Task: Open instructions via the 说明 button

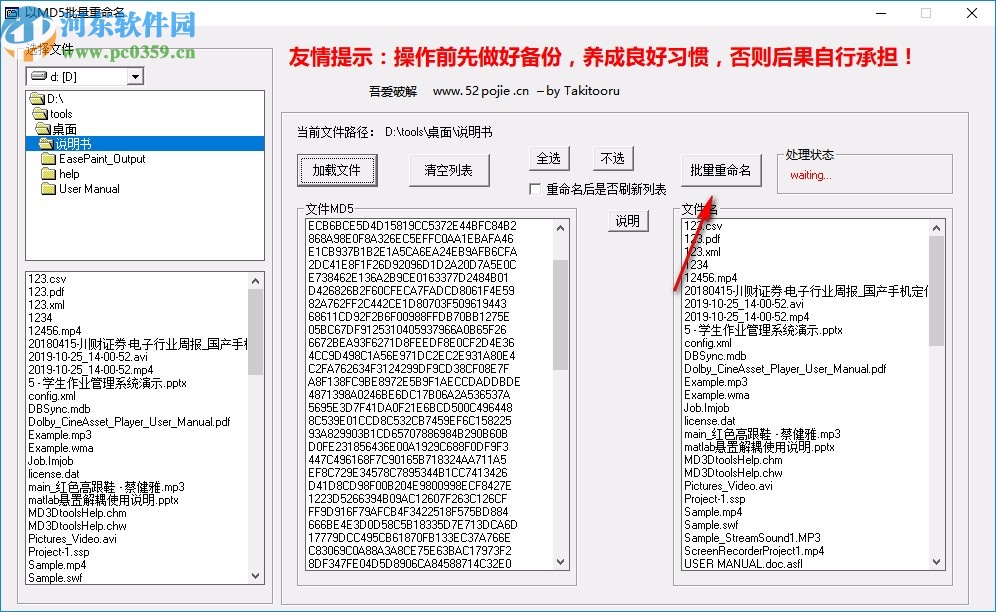Action: (x=628, y=221)
